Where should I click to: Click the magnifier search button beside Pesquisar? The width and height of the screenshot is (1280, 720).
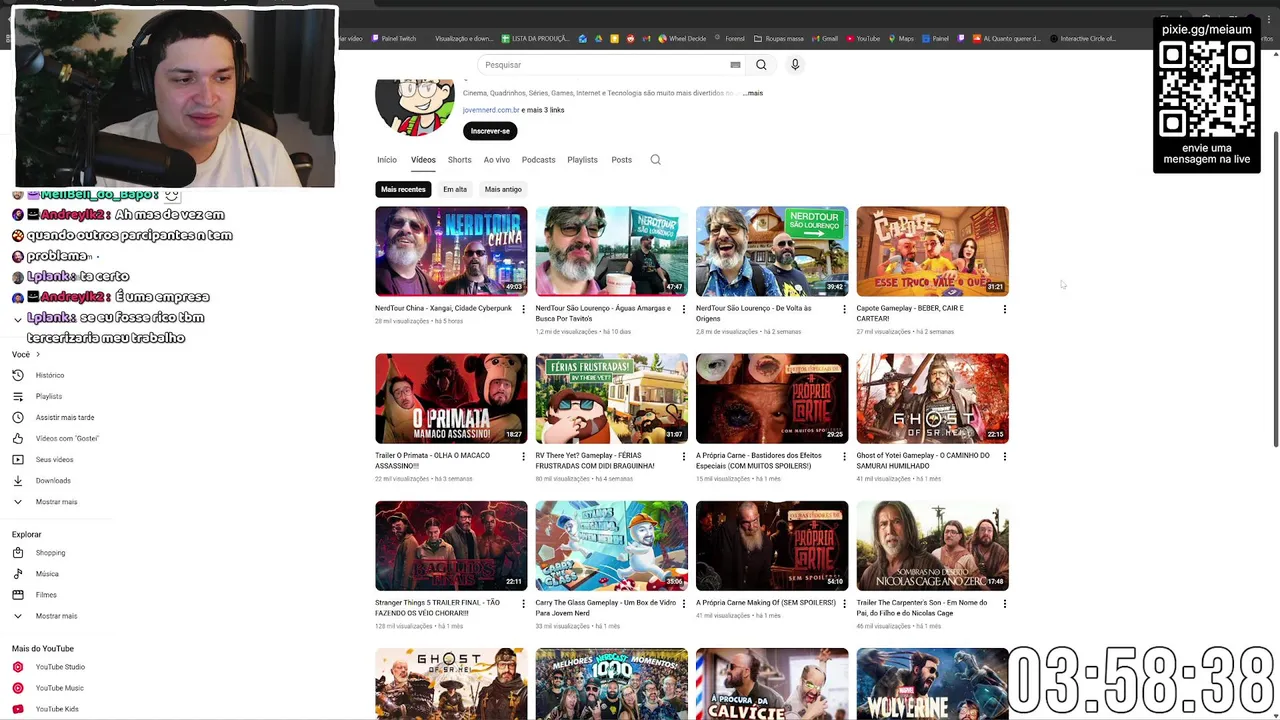(x=761, y=65)
